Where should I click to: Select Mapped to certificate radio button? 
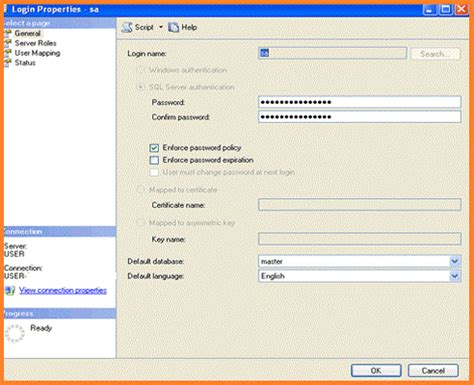(141, 190)
